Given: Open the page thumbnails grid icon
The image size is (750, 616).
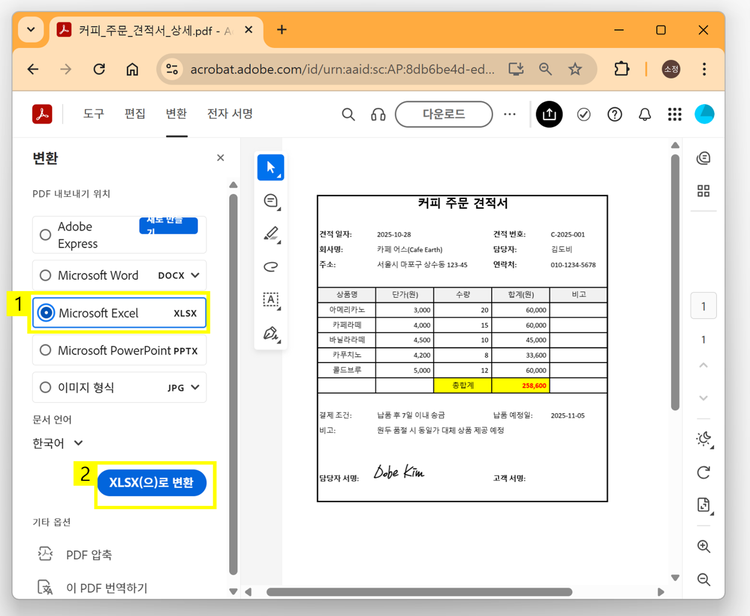Looking at the screenshot, I should pos(703,191).
